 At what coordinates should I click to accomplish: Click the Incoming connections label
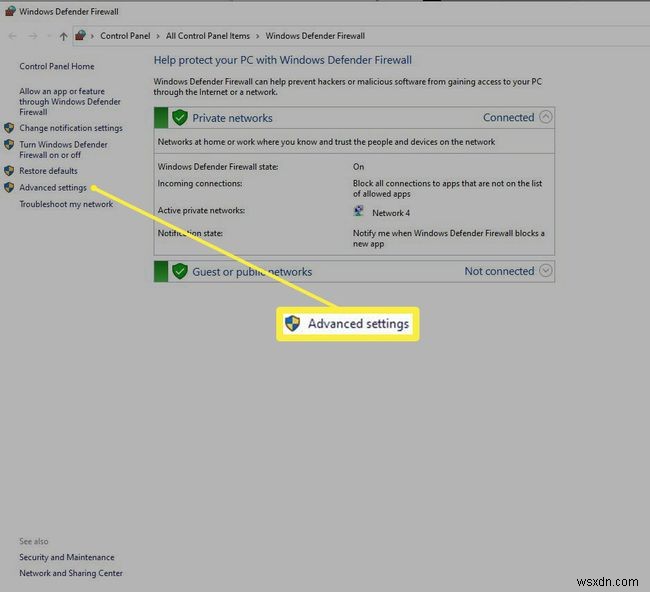click(x=200, y=184)
